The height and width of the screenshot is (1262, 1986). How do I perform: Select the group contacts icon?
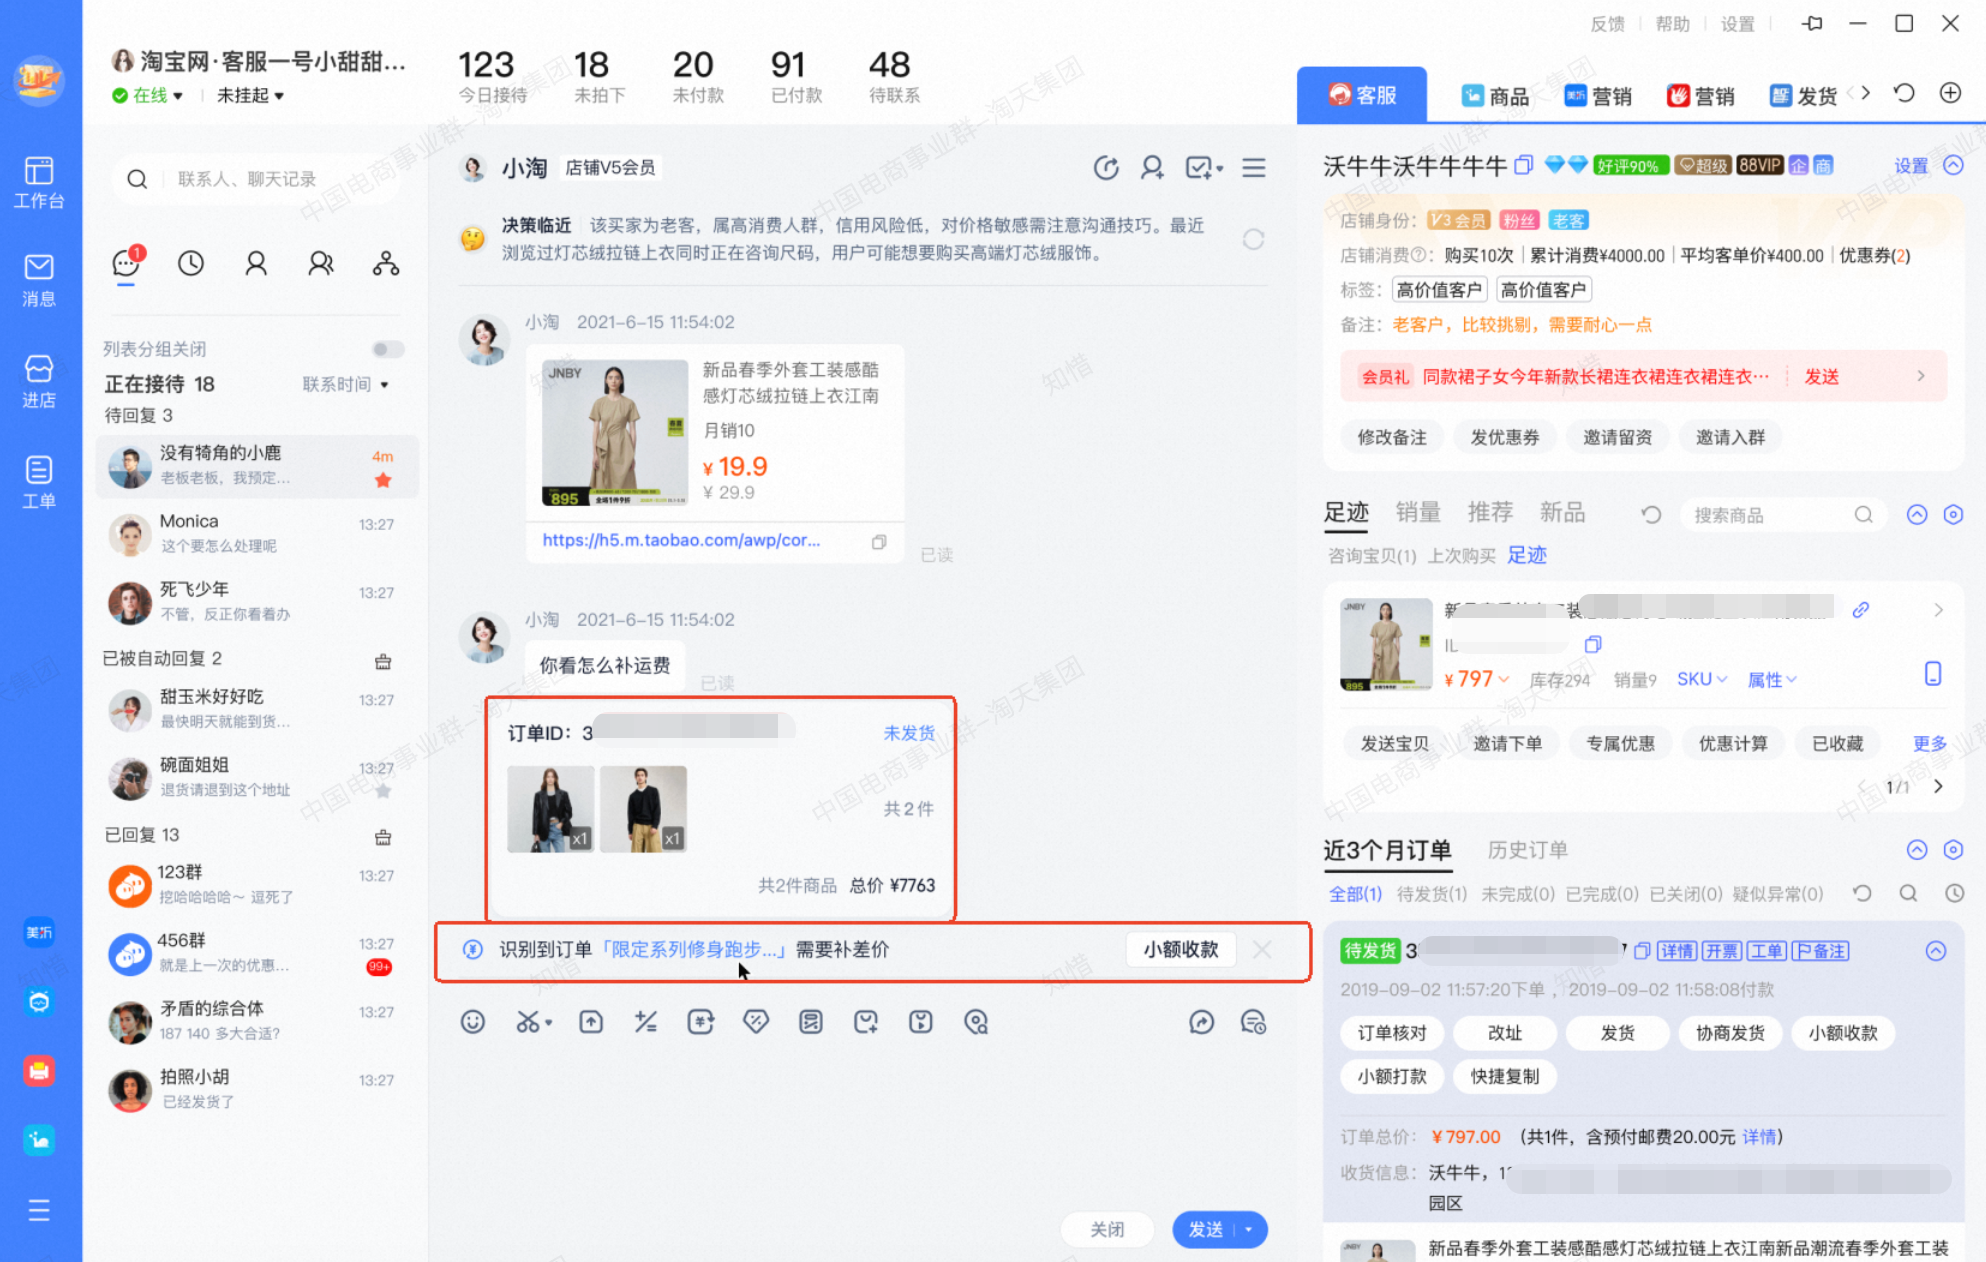pyautogui.click(x=321, y=263)
